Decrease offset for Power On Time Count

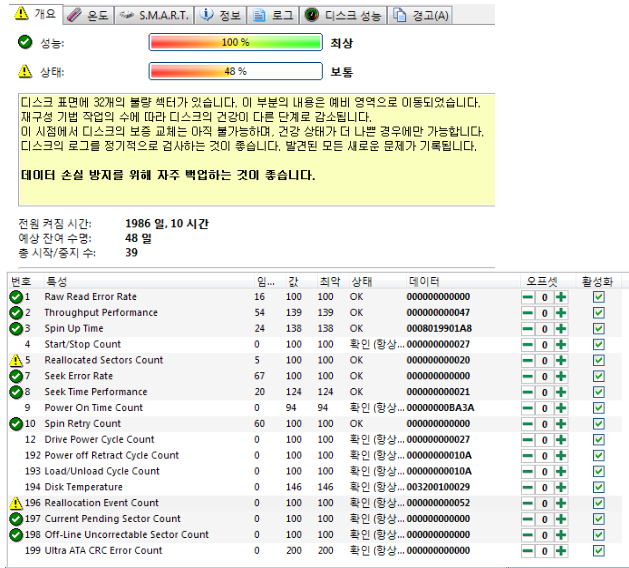[528, 408]
